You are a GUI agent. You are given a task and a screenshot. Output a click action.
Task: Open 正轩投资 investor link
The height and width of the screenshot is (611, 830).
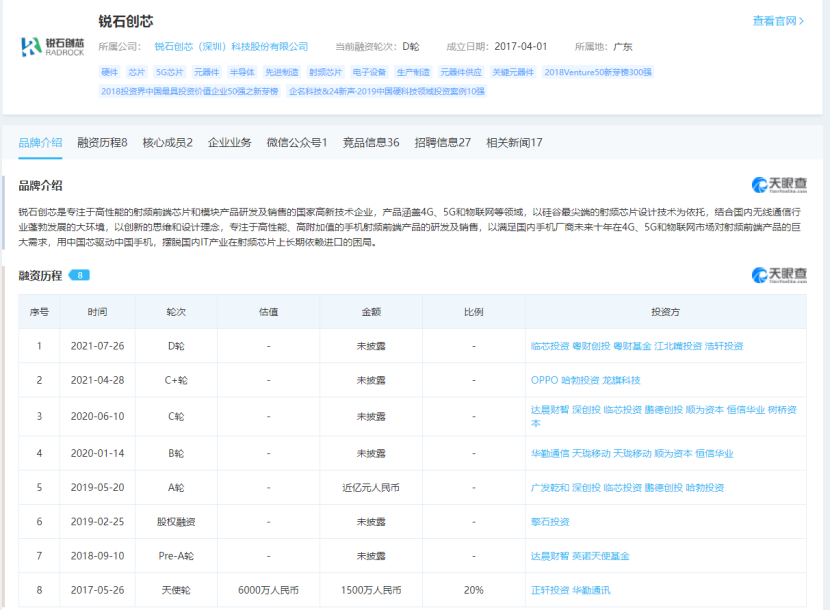pyautogui.click(x=549, y=590)
